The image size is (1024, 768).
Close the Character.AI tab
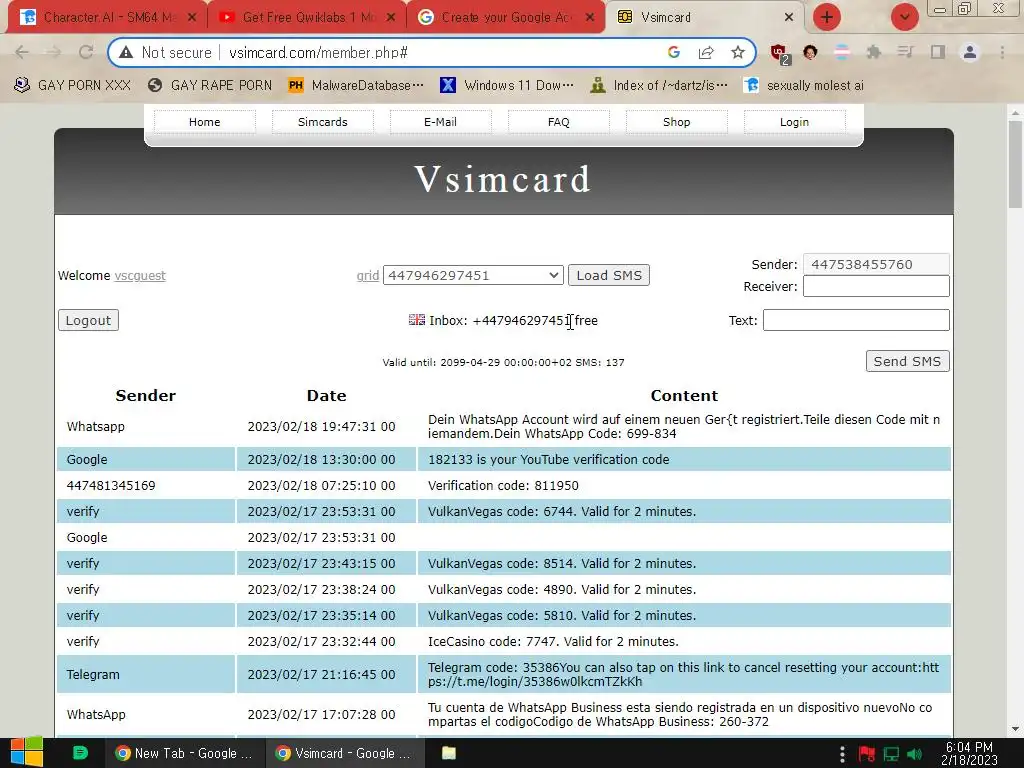(191, 18)
